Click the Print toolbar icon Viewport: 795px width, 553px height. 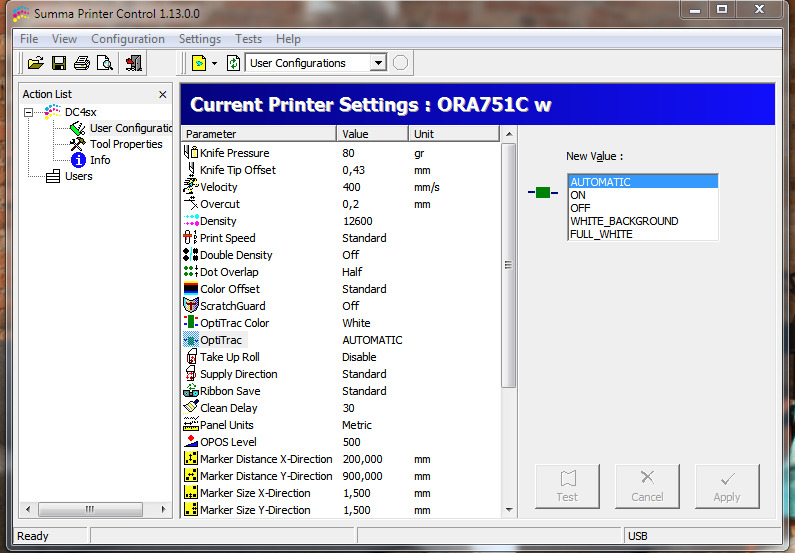[82, 63]
